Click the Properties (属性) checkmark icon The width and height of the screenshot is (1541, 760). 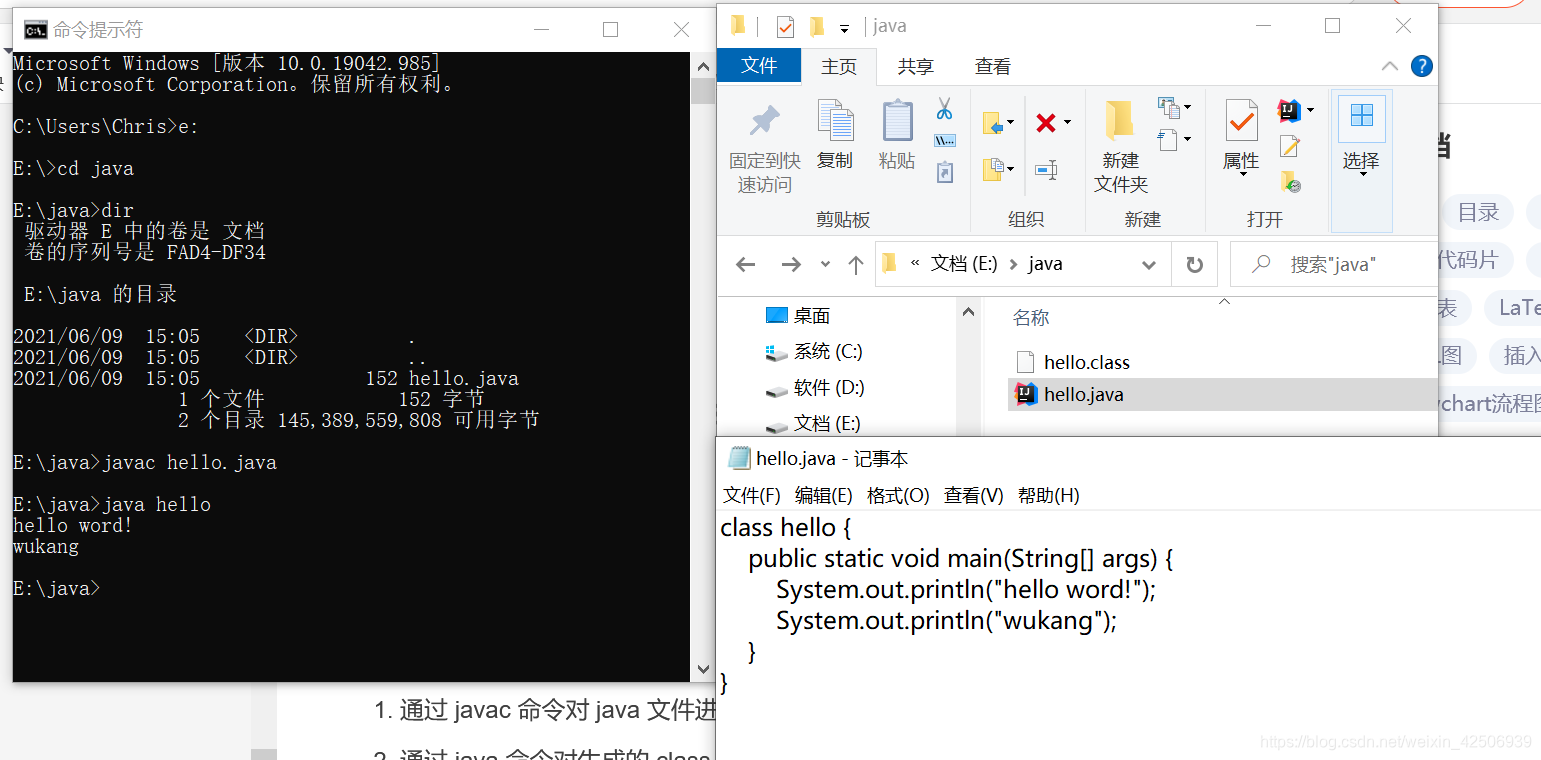pos(1241,121)
